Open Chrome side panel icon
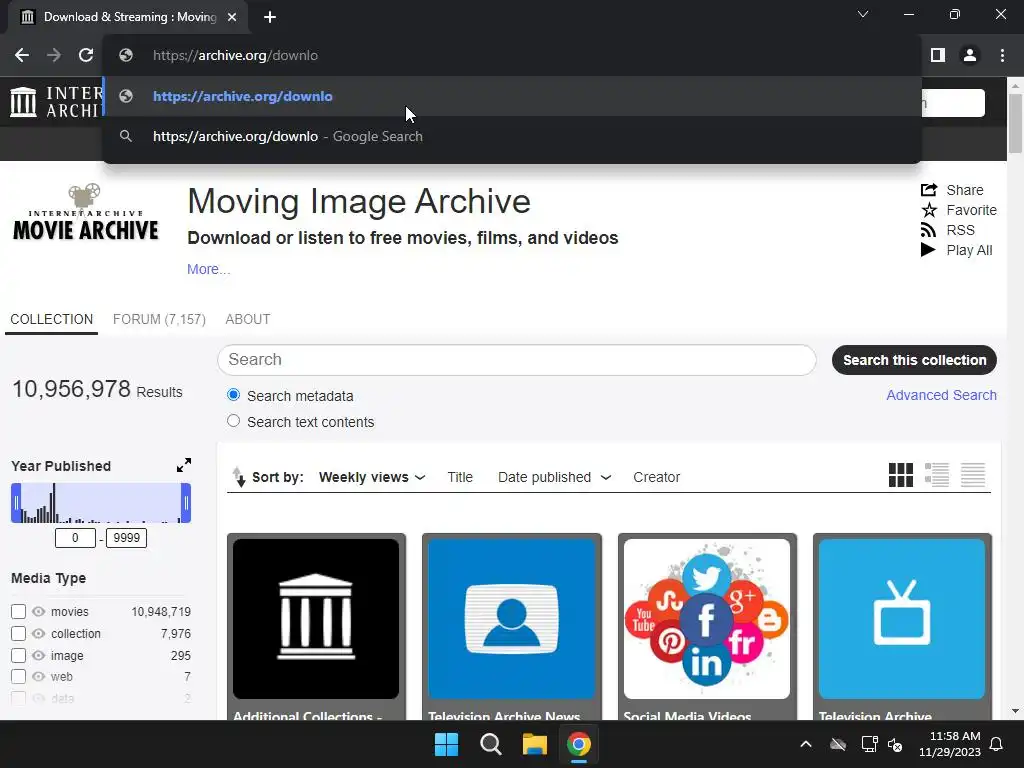Viewport: 1024px width, 768px height. (938, 56)
